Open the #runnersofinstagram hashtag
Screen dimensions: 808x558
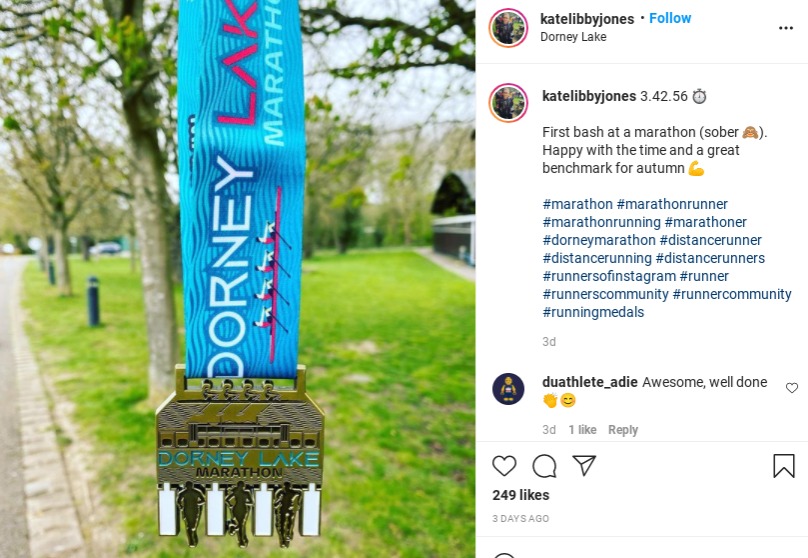coord(609,276)
